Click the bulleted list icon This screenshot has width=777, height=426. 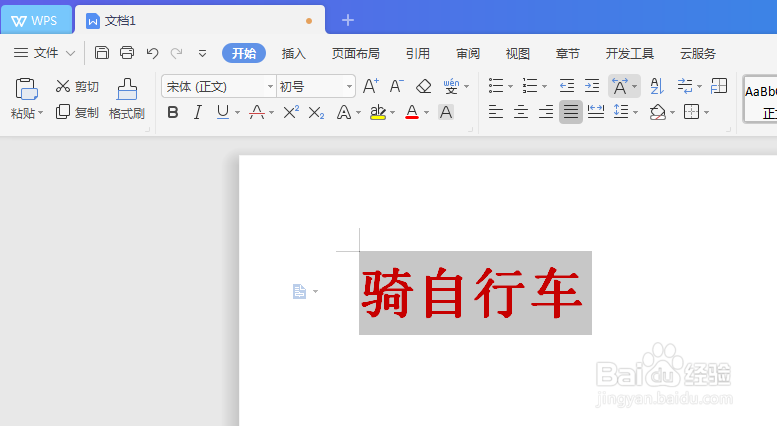[496, 86]
